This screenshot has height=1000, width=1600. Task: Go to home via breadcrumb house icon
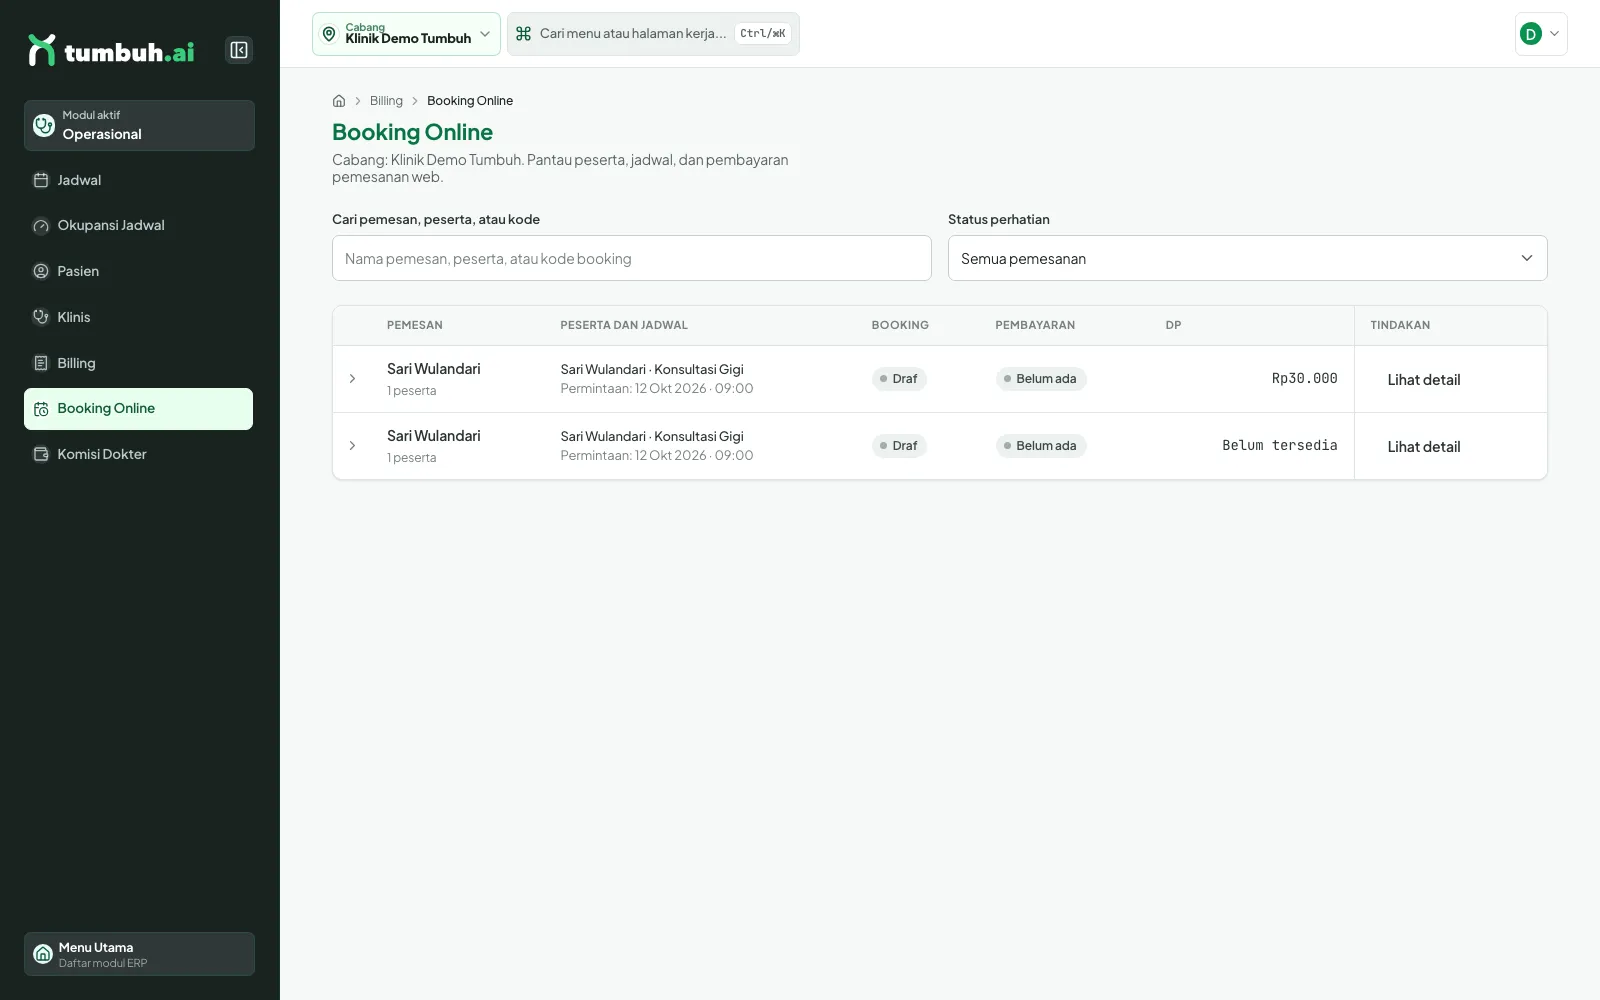pos(339,101)
